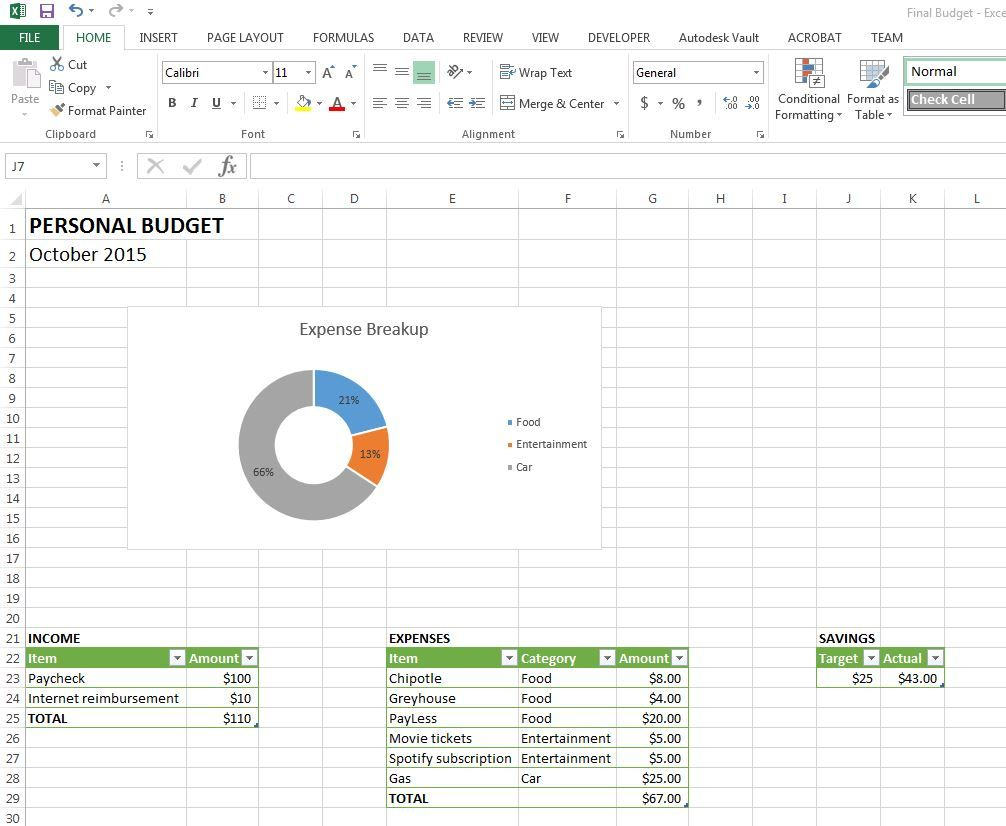Click the Format Painter brush icon
The width and height of the screenshot is (1006, 826).
point(57,111)
